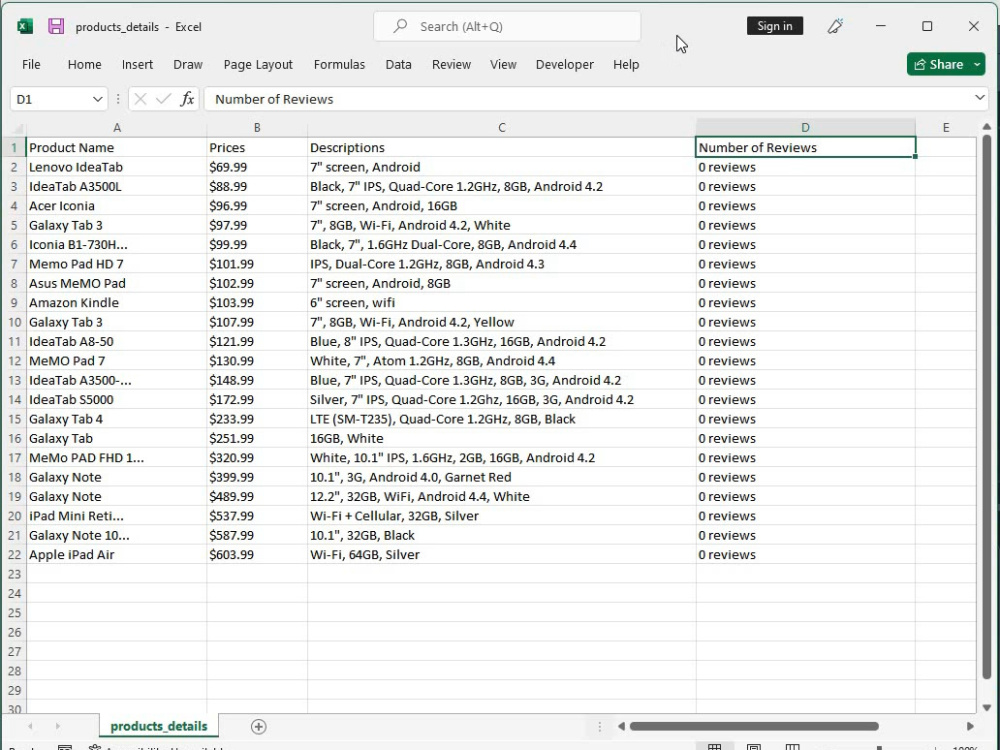1000x750 pixels.
Task: Open the Page Layout tab
Action: coord(258,64)
